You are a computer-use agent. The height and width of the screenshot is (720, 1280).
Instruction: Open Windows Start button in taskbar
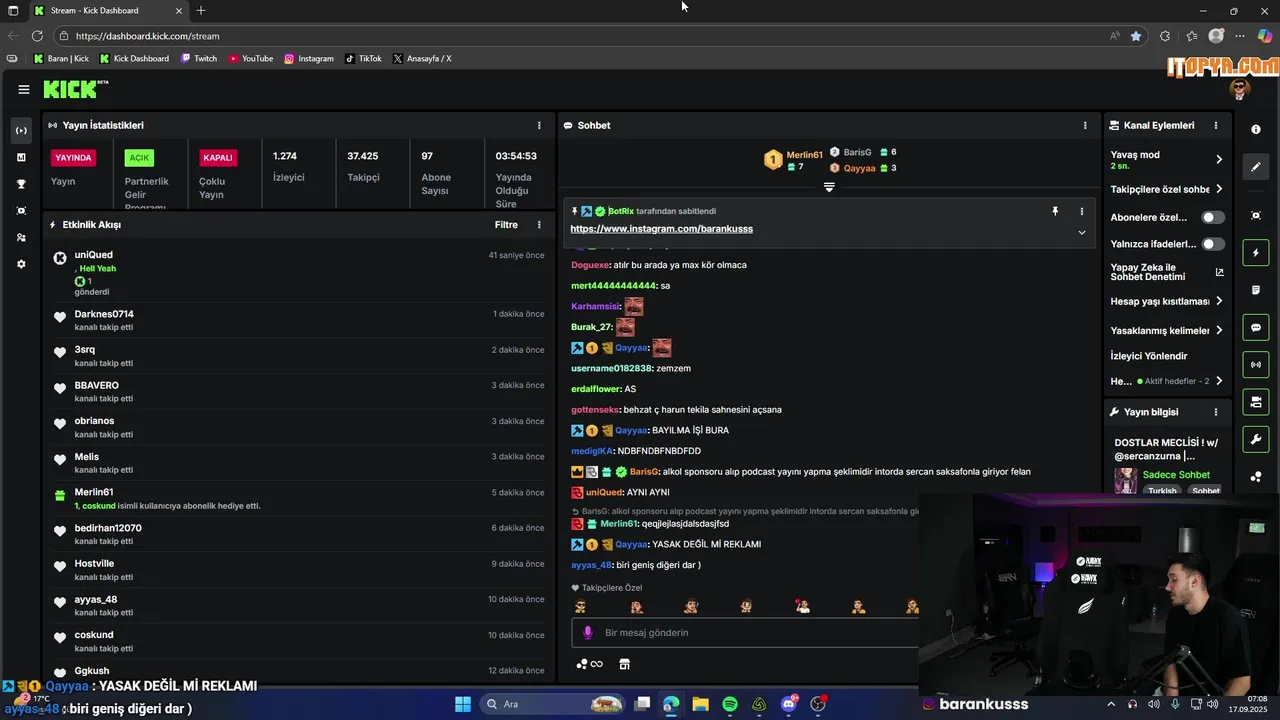(463, 704)
